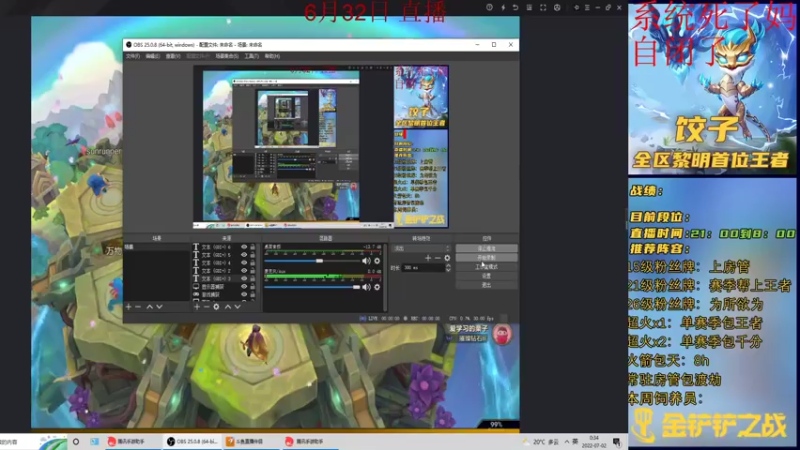
Task: Step the transition duration spinner
Action: [448, 267]
